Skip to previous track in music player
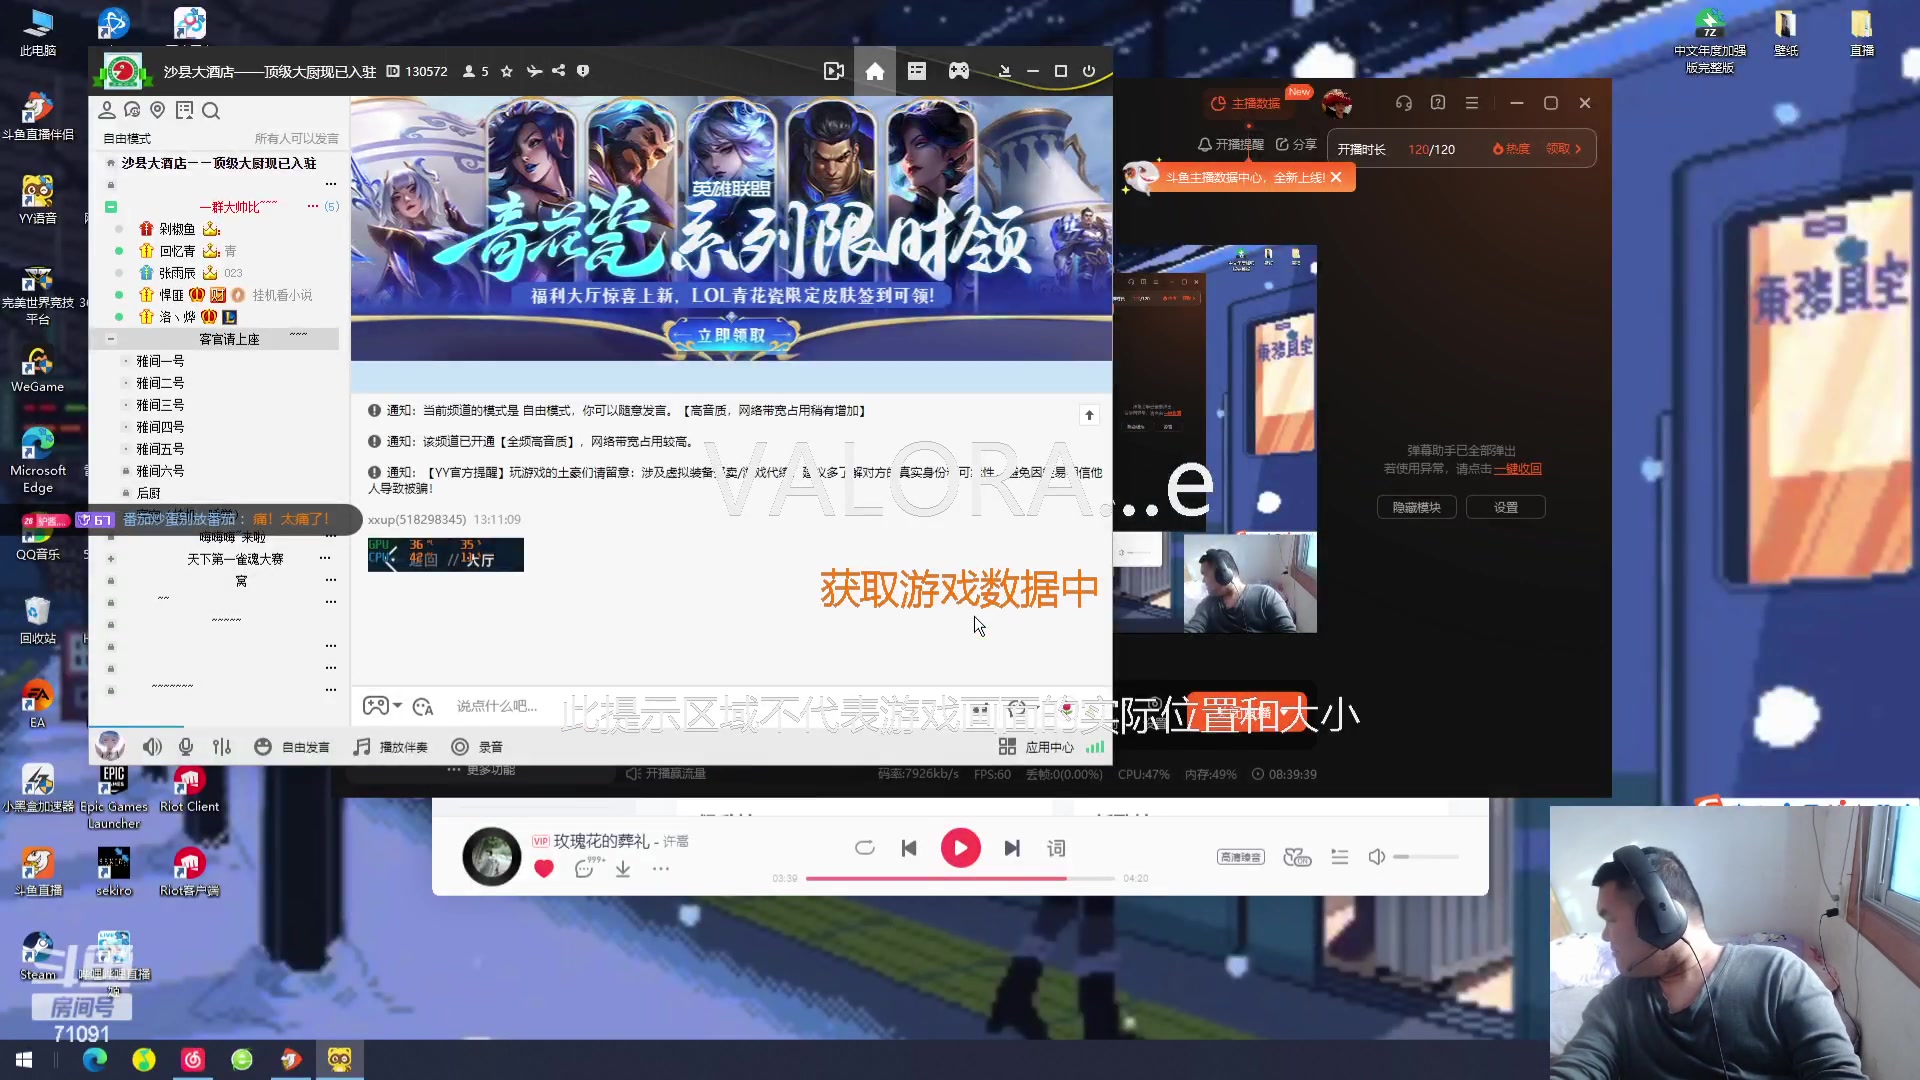 909,848
